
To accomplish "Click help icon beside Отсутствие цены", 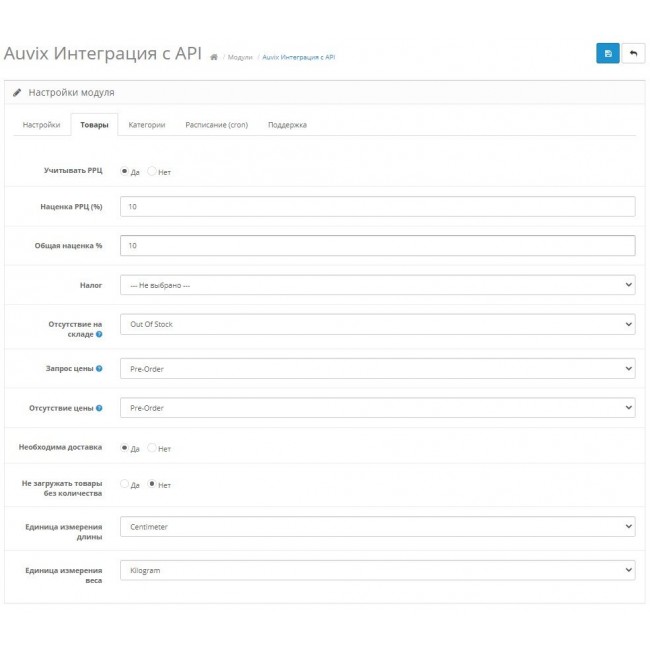I will click(x=99, y=408).
